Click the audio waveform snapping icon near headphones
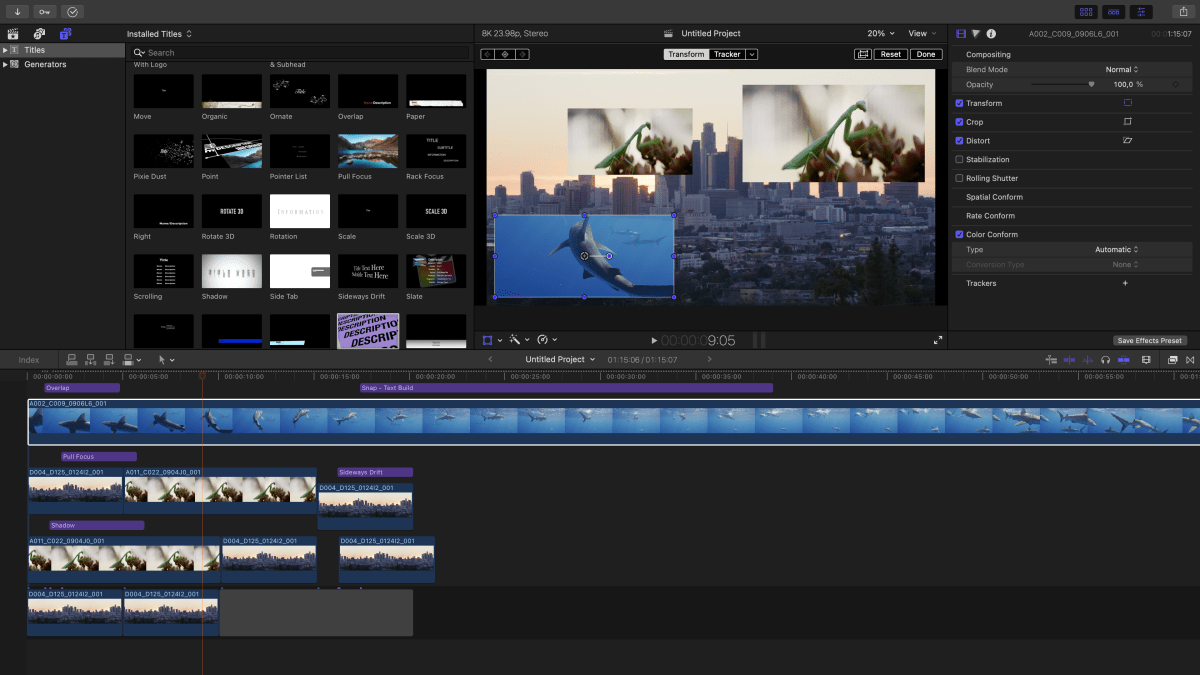The width and height of the screenshot is (1200, 675). pos(1087,360)
